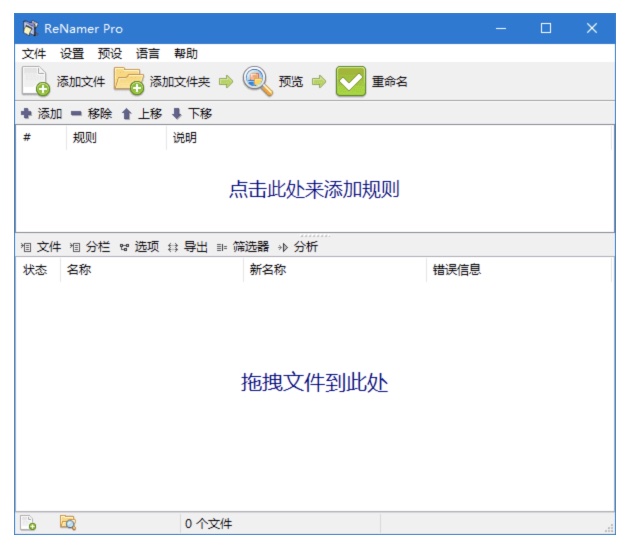Click the 预览 button label

291,82
